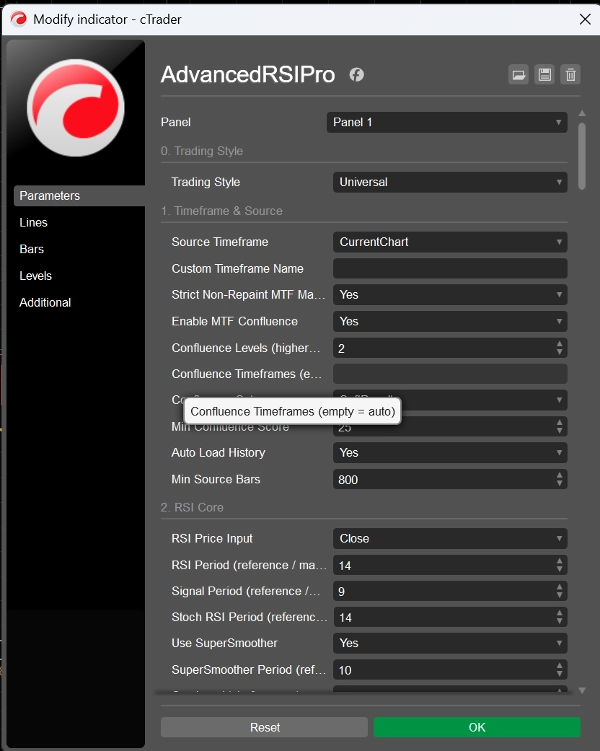Screen dimensions: 600x751
Task: Click the AdvancedRSIPro title text
Action: coord(248,75)
